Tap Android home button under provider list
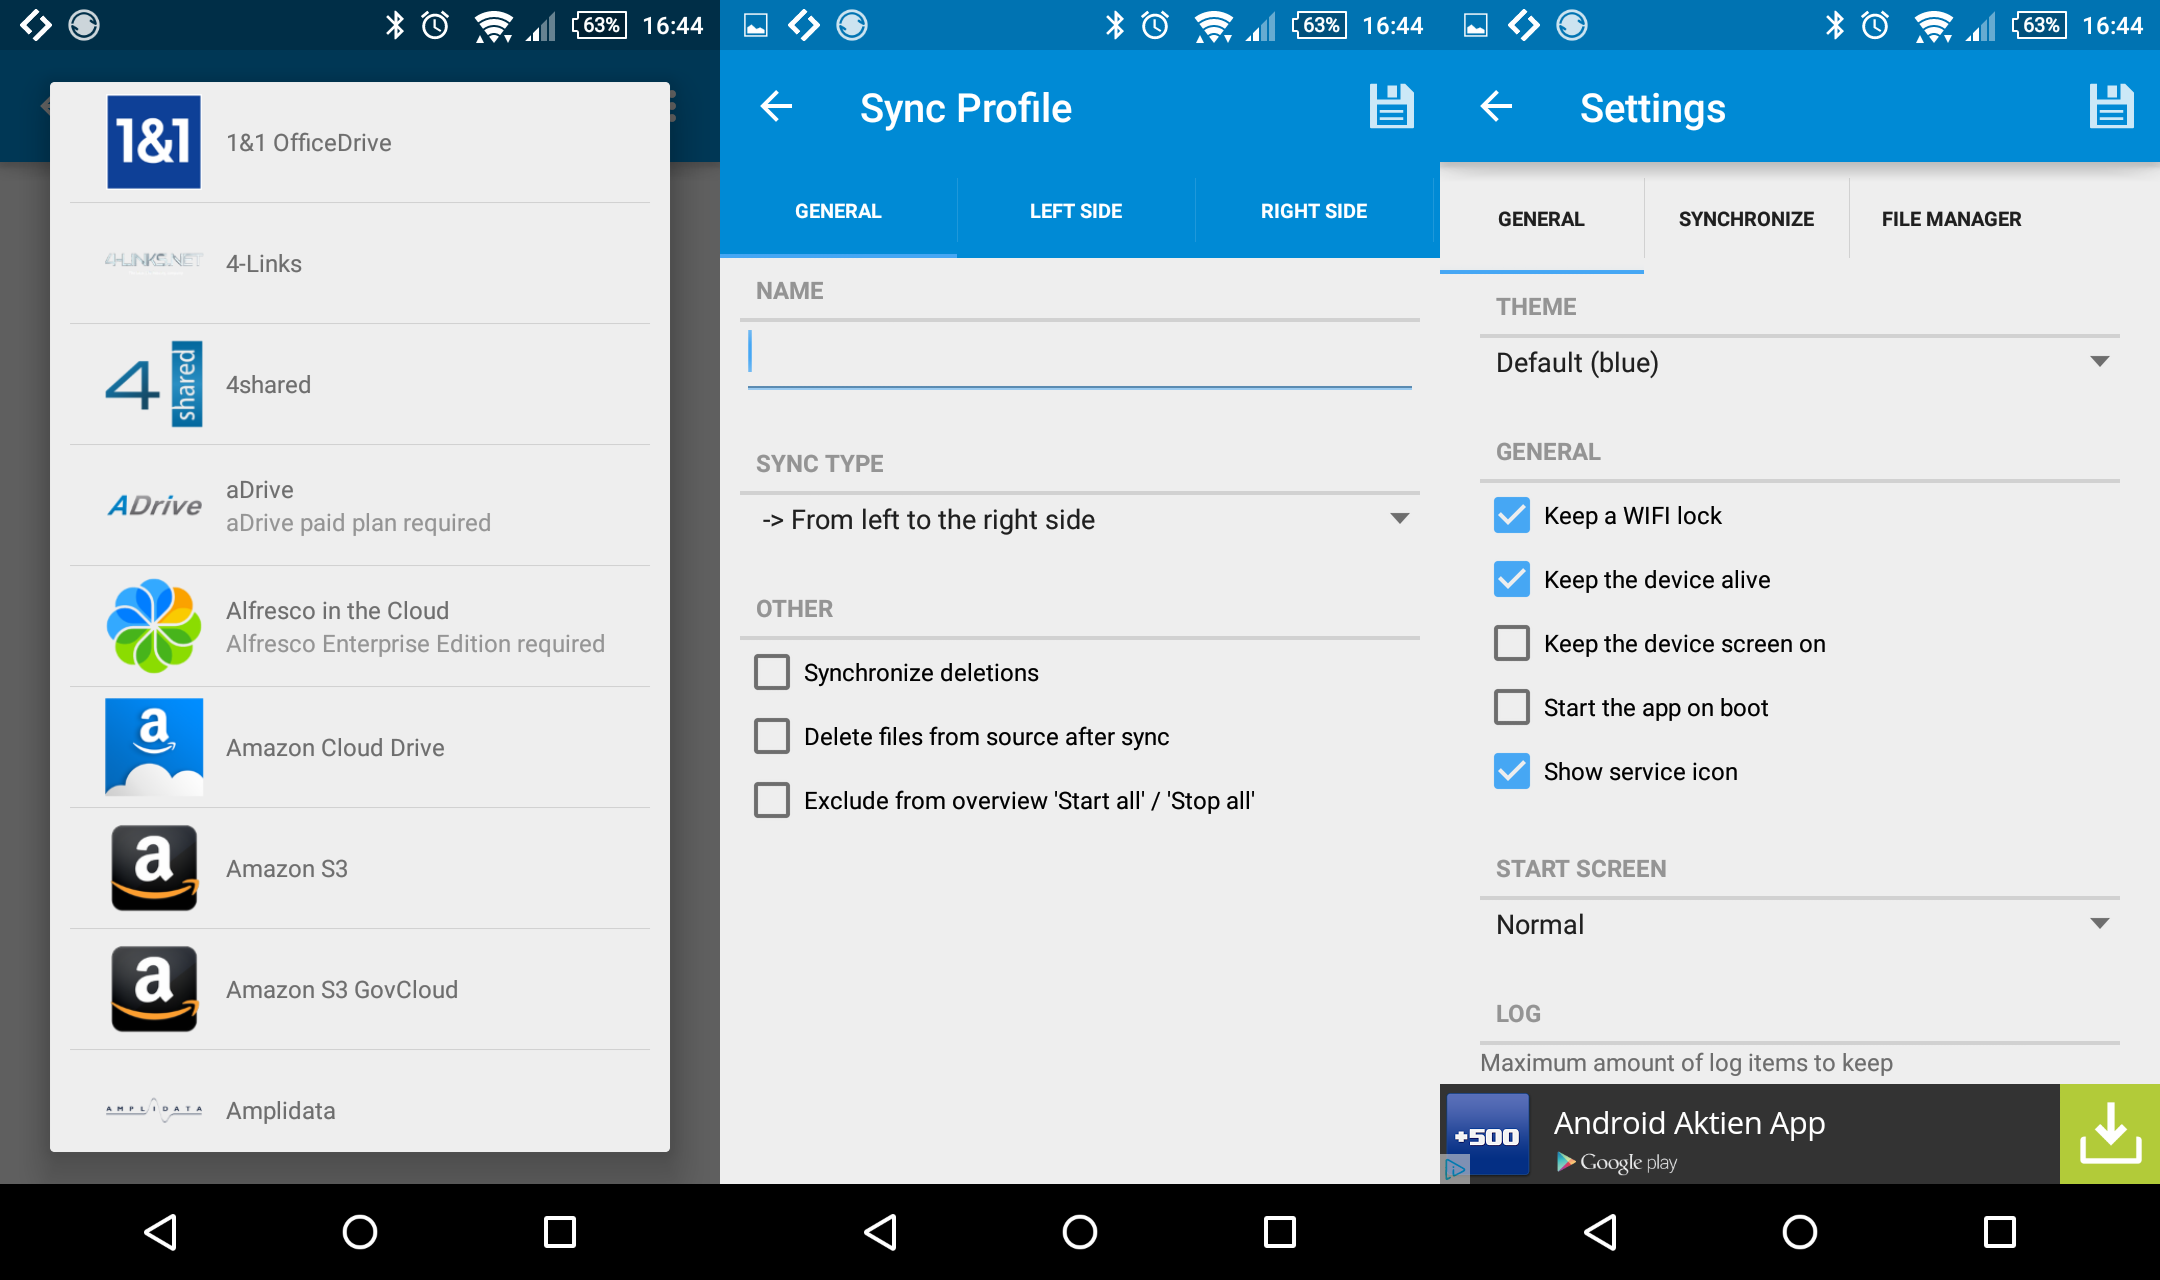 [x=360, y=1232]
